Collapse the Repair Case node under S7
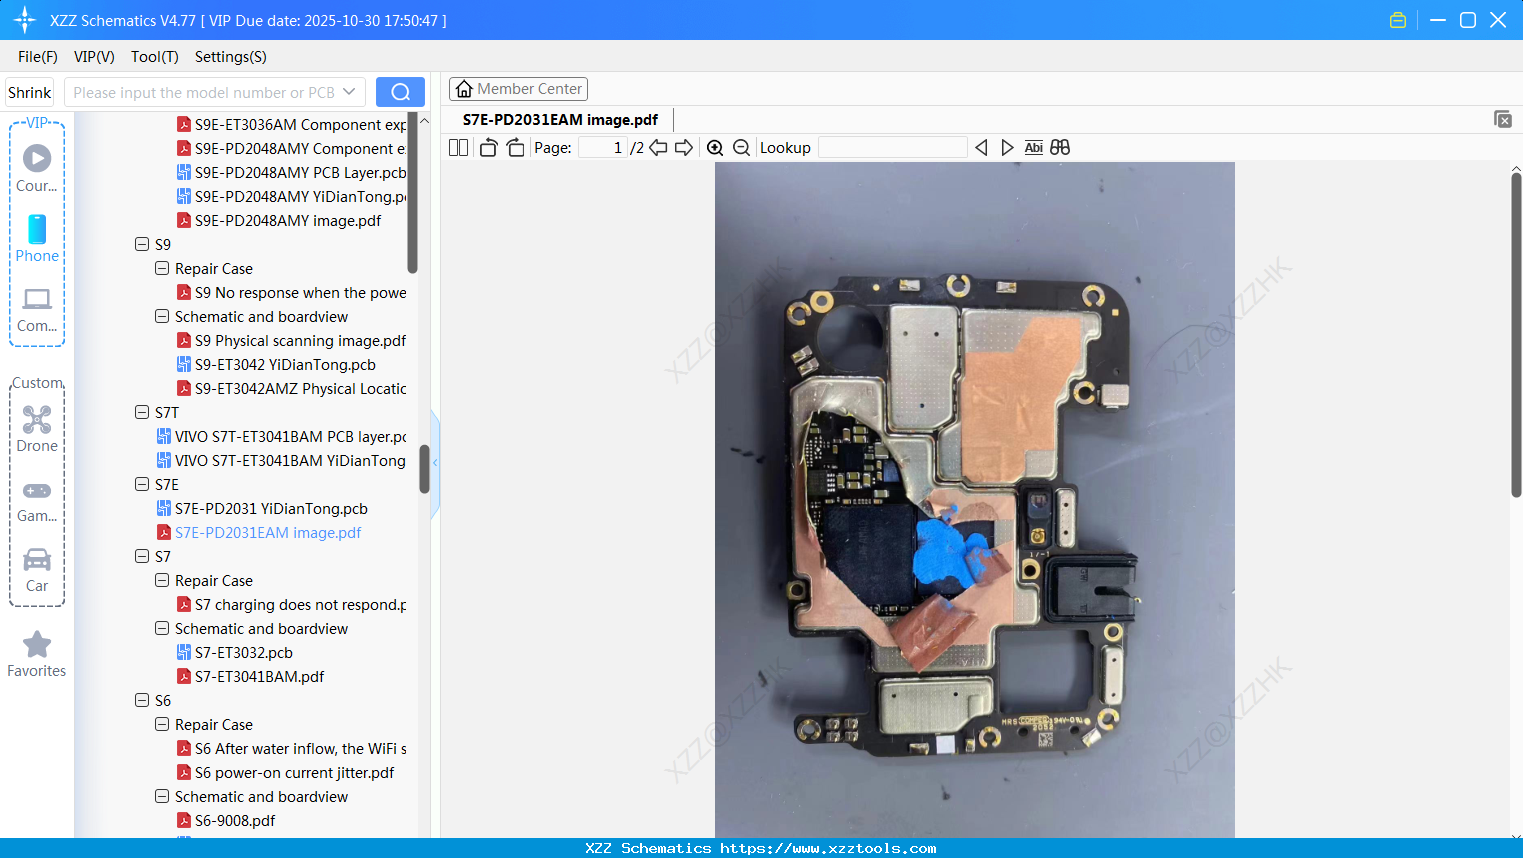This screenshot has height=858, width=1523. (x=162, y=580)
